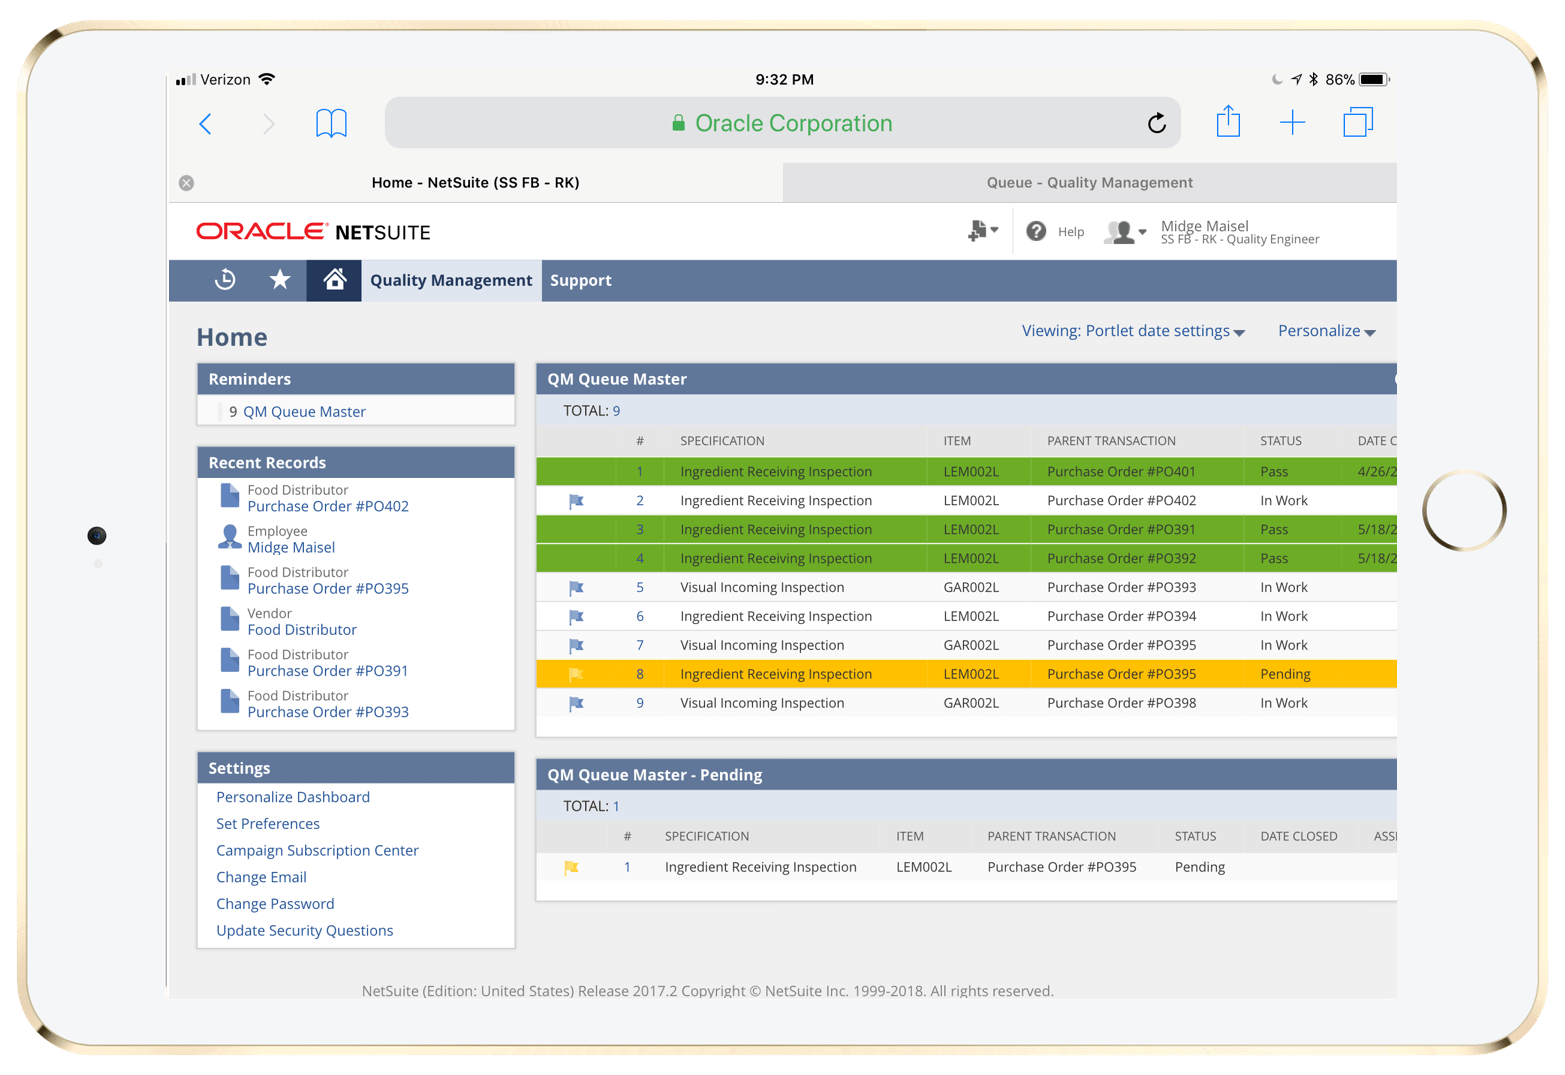Image resolution: width=1565 pixels, height=1075 pixels.
Task: Sort QM Queue Master by STATUS column
Action: (1281, 441)
